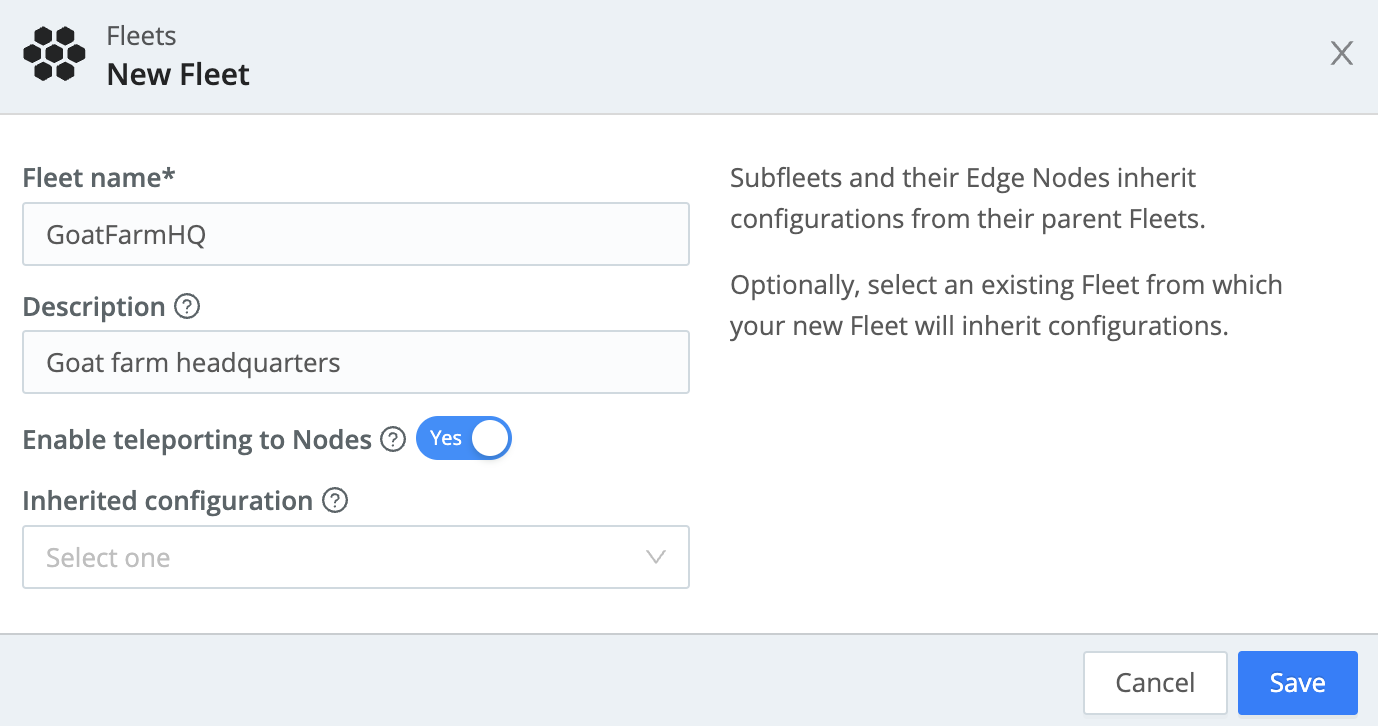Open the Description help question mark

pyautogui.click(x=186, y=308)
